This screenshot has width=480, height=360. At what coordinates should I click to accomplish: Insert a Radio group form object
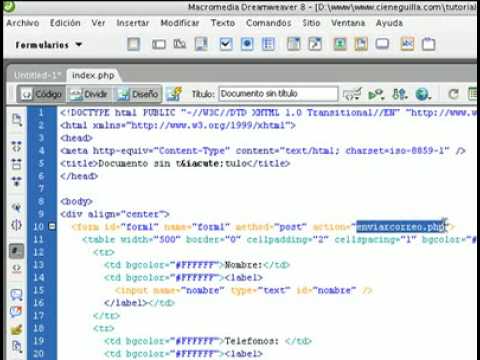coord(268,44)
